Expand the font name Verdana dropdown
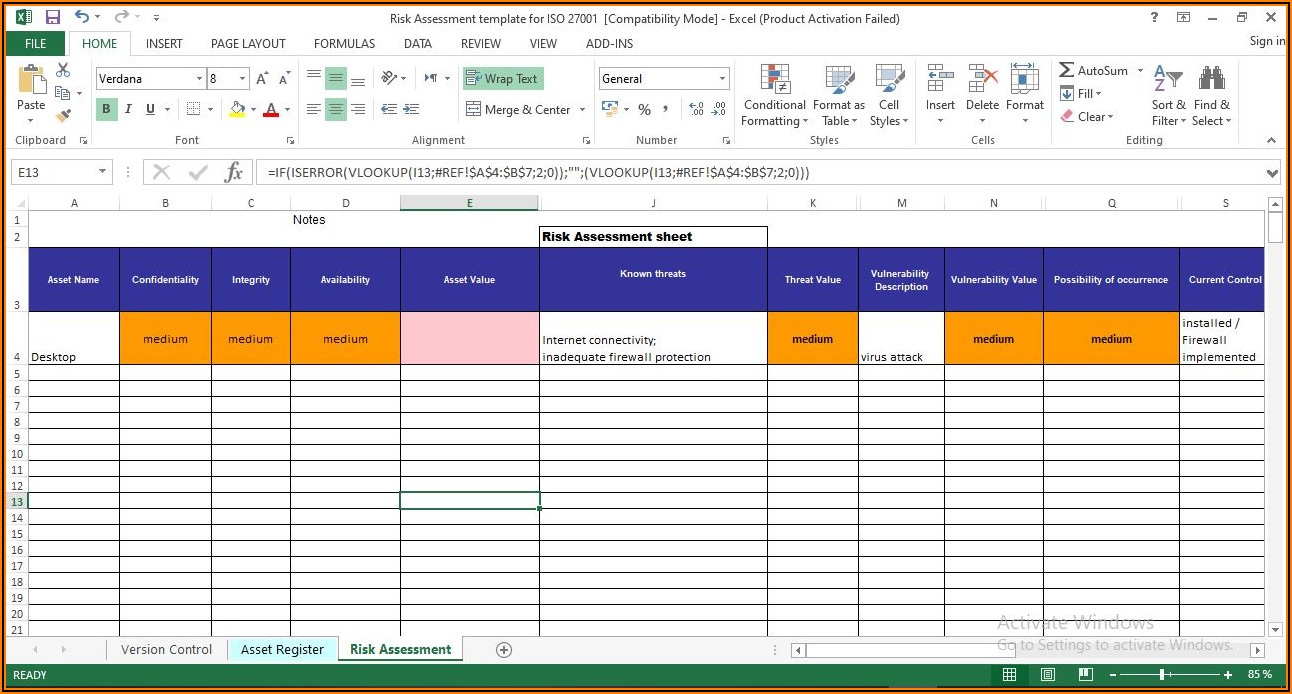The height and width of the screenshot is (694, 1292). click(x=199, y=79)
